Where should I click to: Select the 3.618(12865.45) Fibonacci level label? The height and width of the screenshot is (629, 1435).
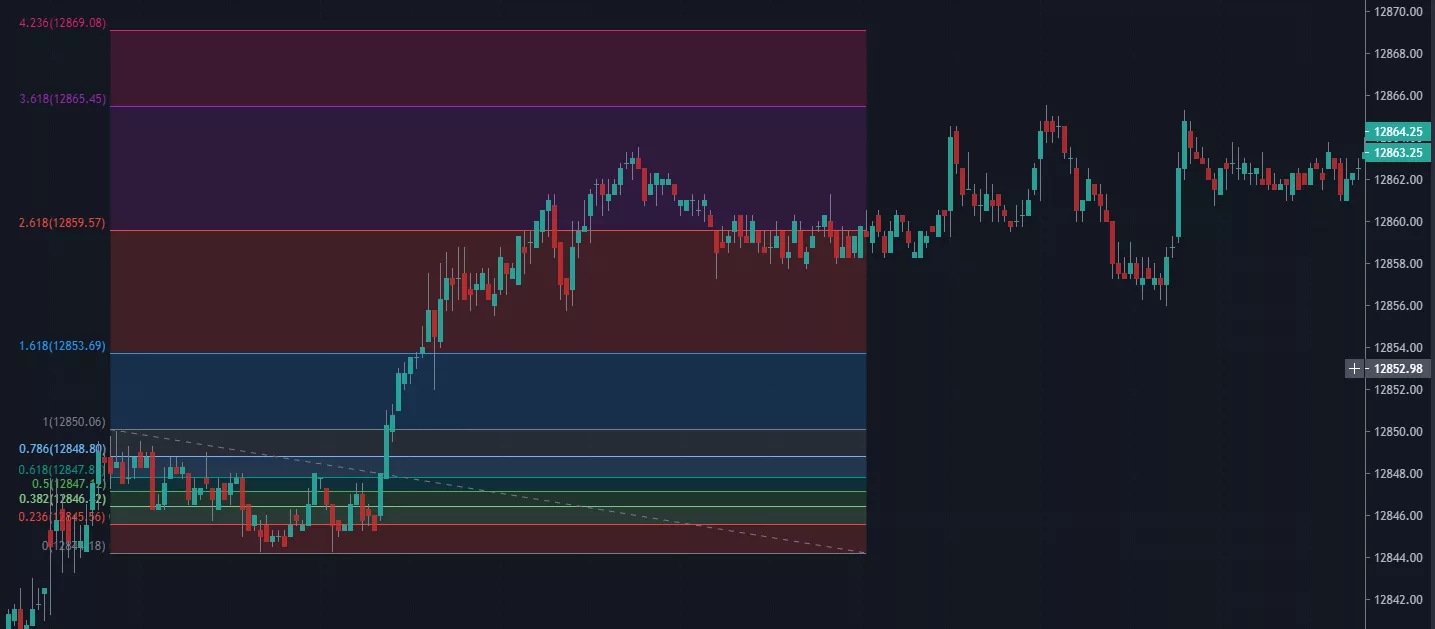62,99
